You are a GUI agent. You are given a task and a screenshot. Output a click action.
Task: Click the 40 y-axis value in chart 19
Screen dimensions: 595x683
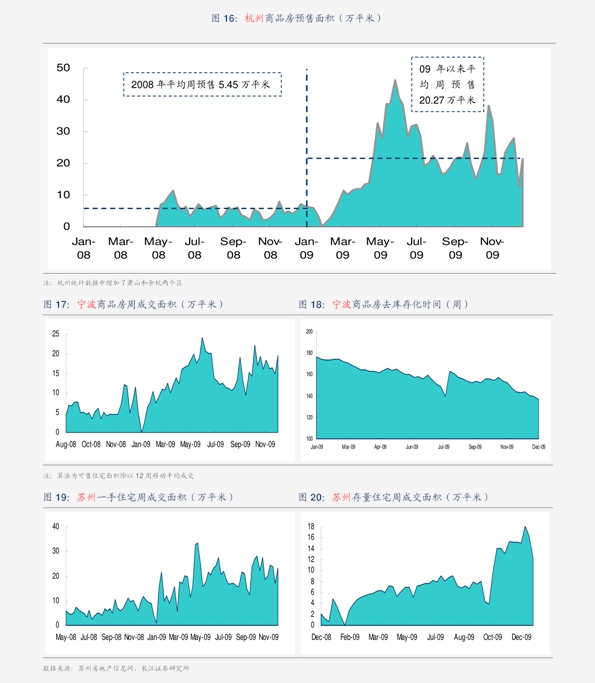56,526
